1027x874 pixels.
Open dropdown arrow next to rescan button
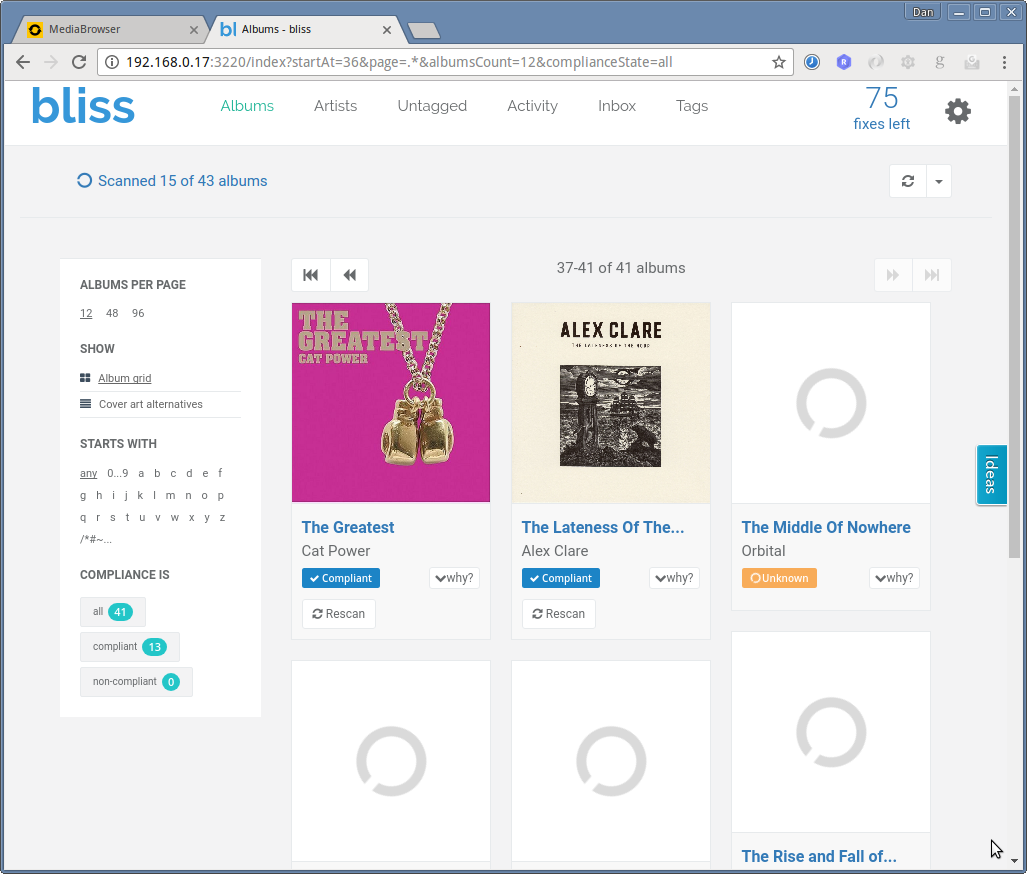click(939, 181)
